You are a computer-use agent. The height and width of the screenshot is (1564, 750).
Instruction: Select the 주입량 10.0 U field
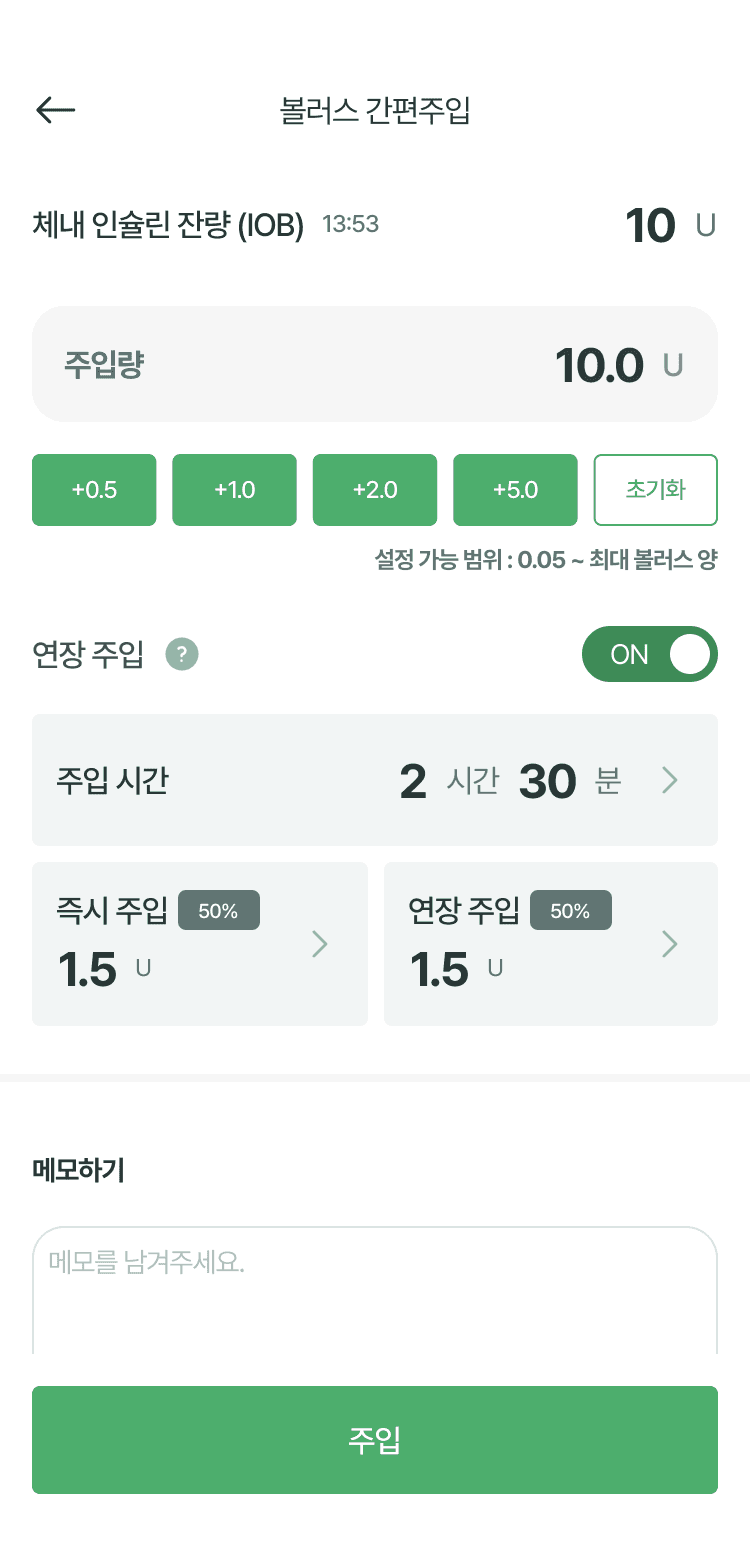coord(375,364)
